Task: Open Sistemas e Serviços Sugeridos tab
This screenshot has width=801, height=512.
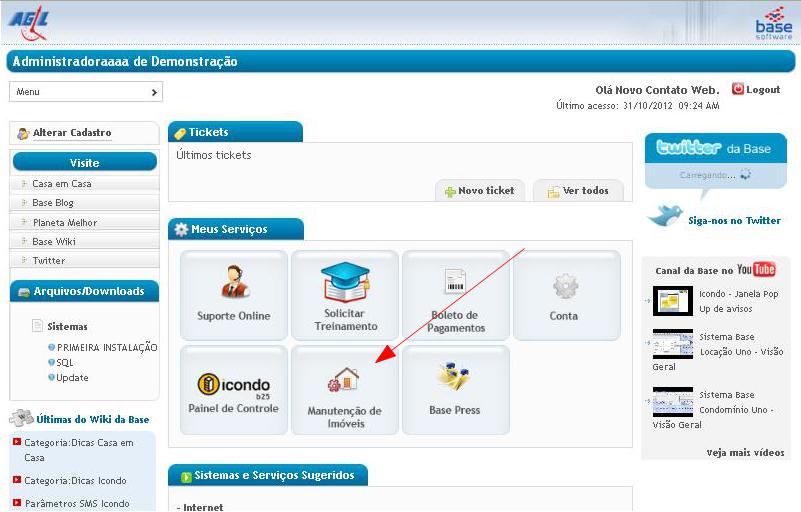Action: tap(268, 475)
